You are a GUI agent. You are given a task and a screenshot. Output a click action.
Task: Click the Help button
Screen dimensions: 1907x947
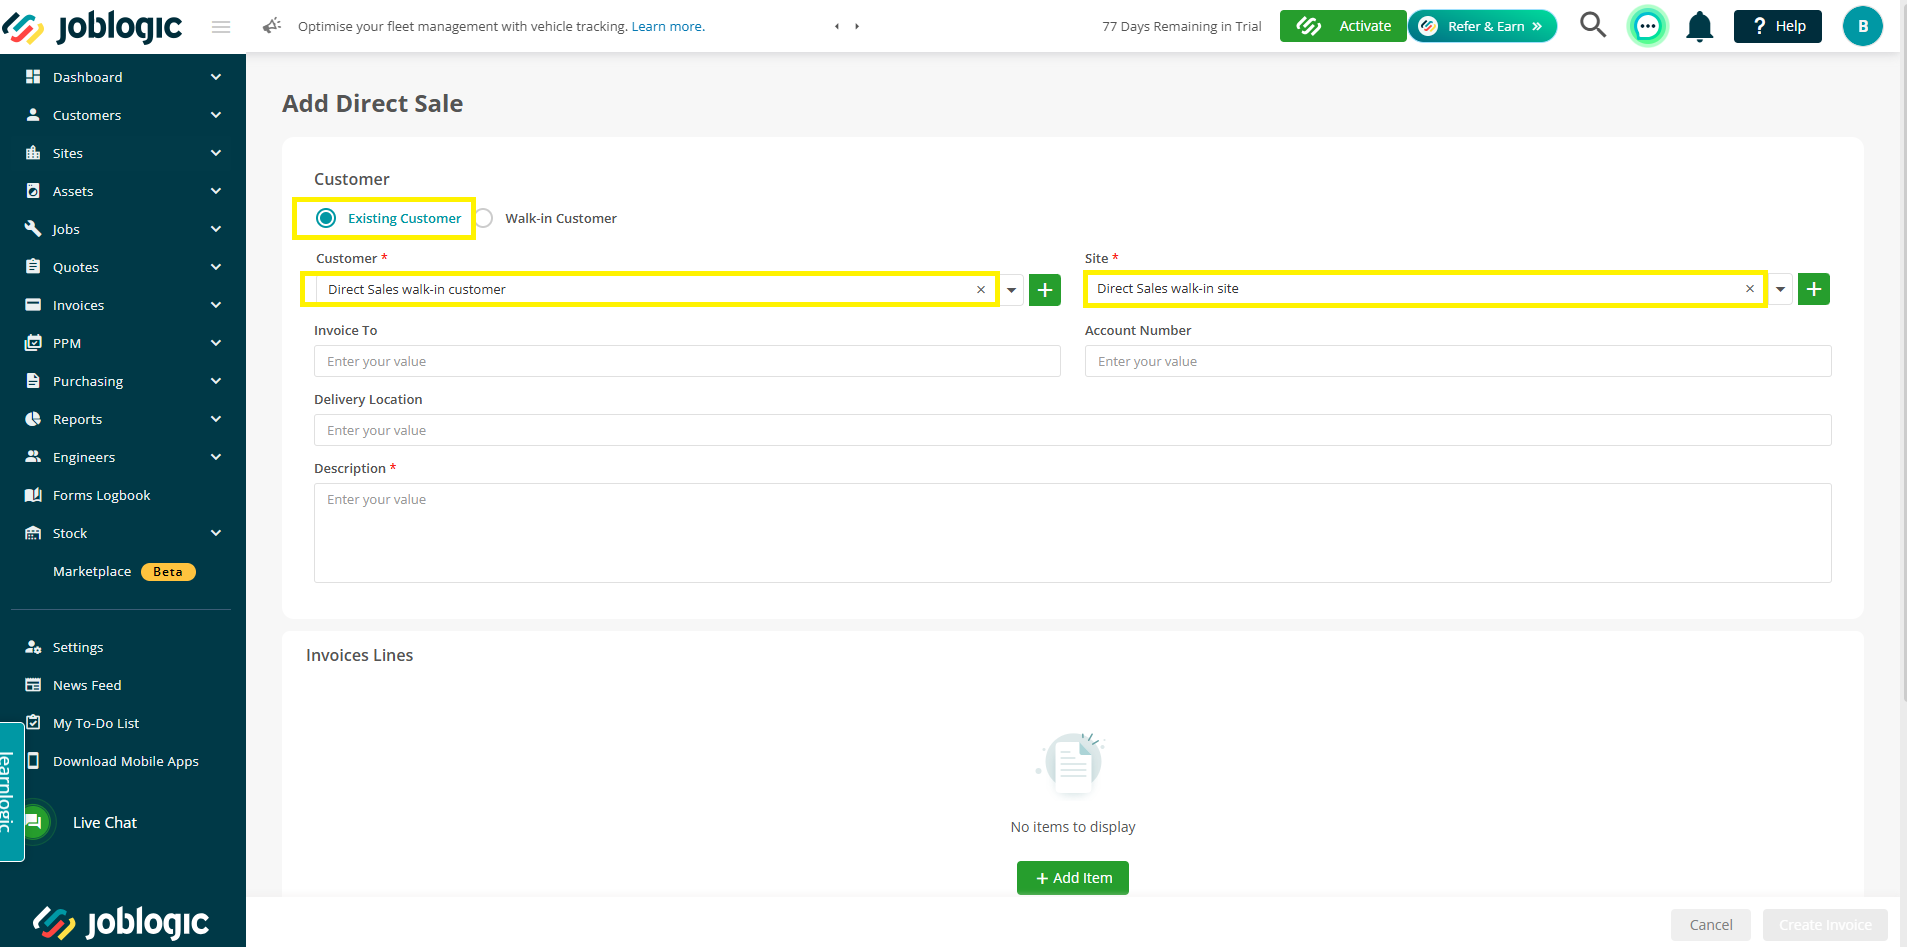pos(1778,26)
